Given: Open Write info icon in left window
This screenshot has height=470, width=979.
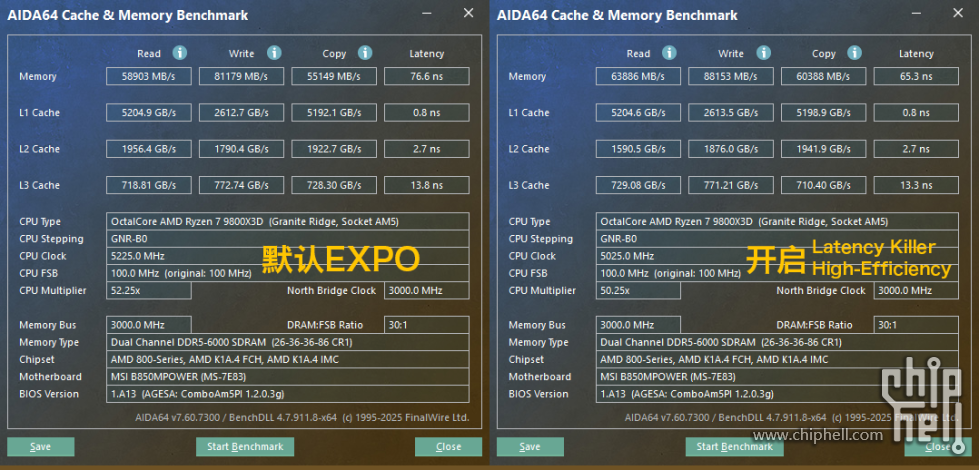Looking at the screenshot, I should (274, 53).
